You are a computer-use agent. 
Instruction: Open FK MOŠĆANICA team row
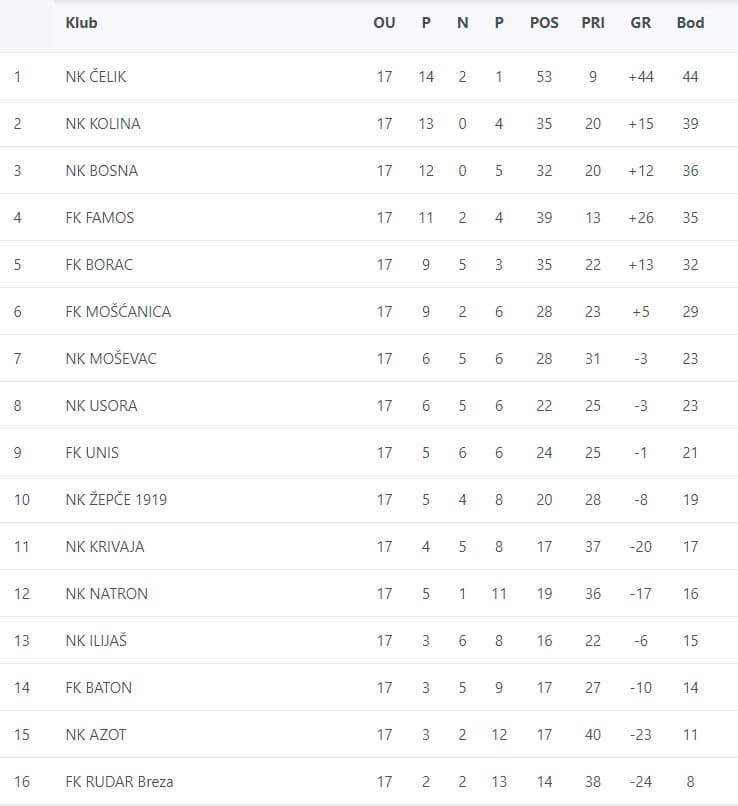click(369, 312)
